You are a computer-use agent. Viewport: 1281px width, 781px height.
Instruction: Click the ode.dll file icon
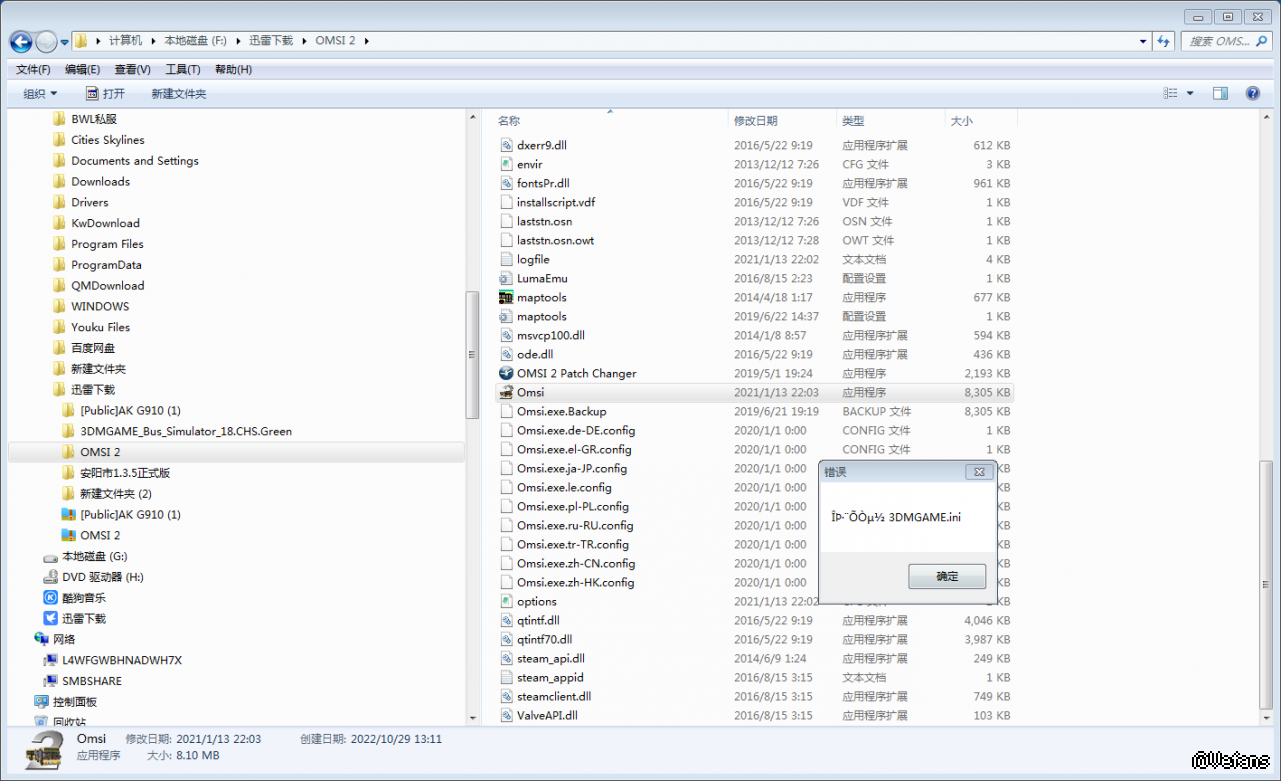[x=506, y=354]
